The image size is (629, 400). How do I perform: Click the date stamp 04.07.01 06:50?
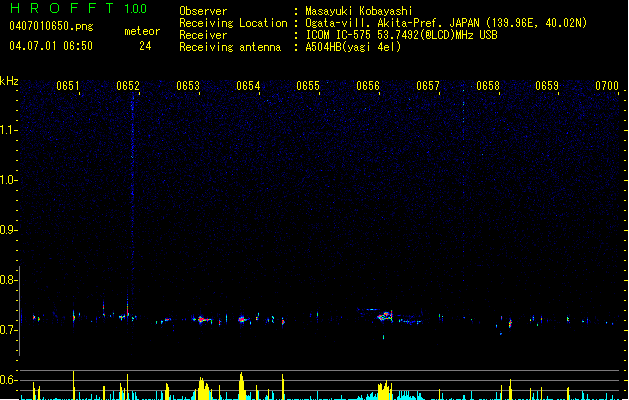[51, 46]
